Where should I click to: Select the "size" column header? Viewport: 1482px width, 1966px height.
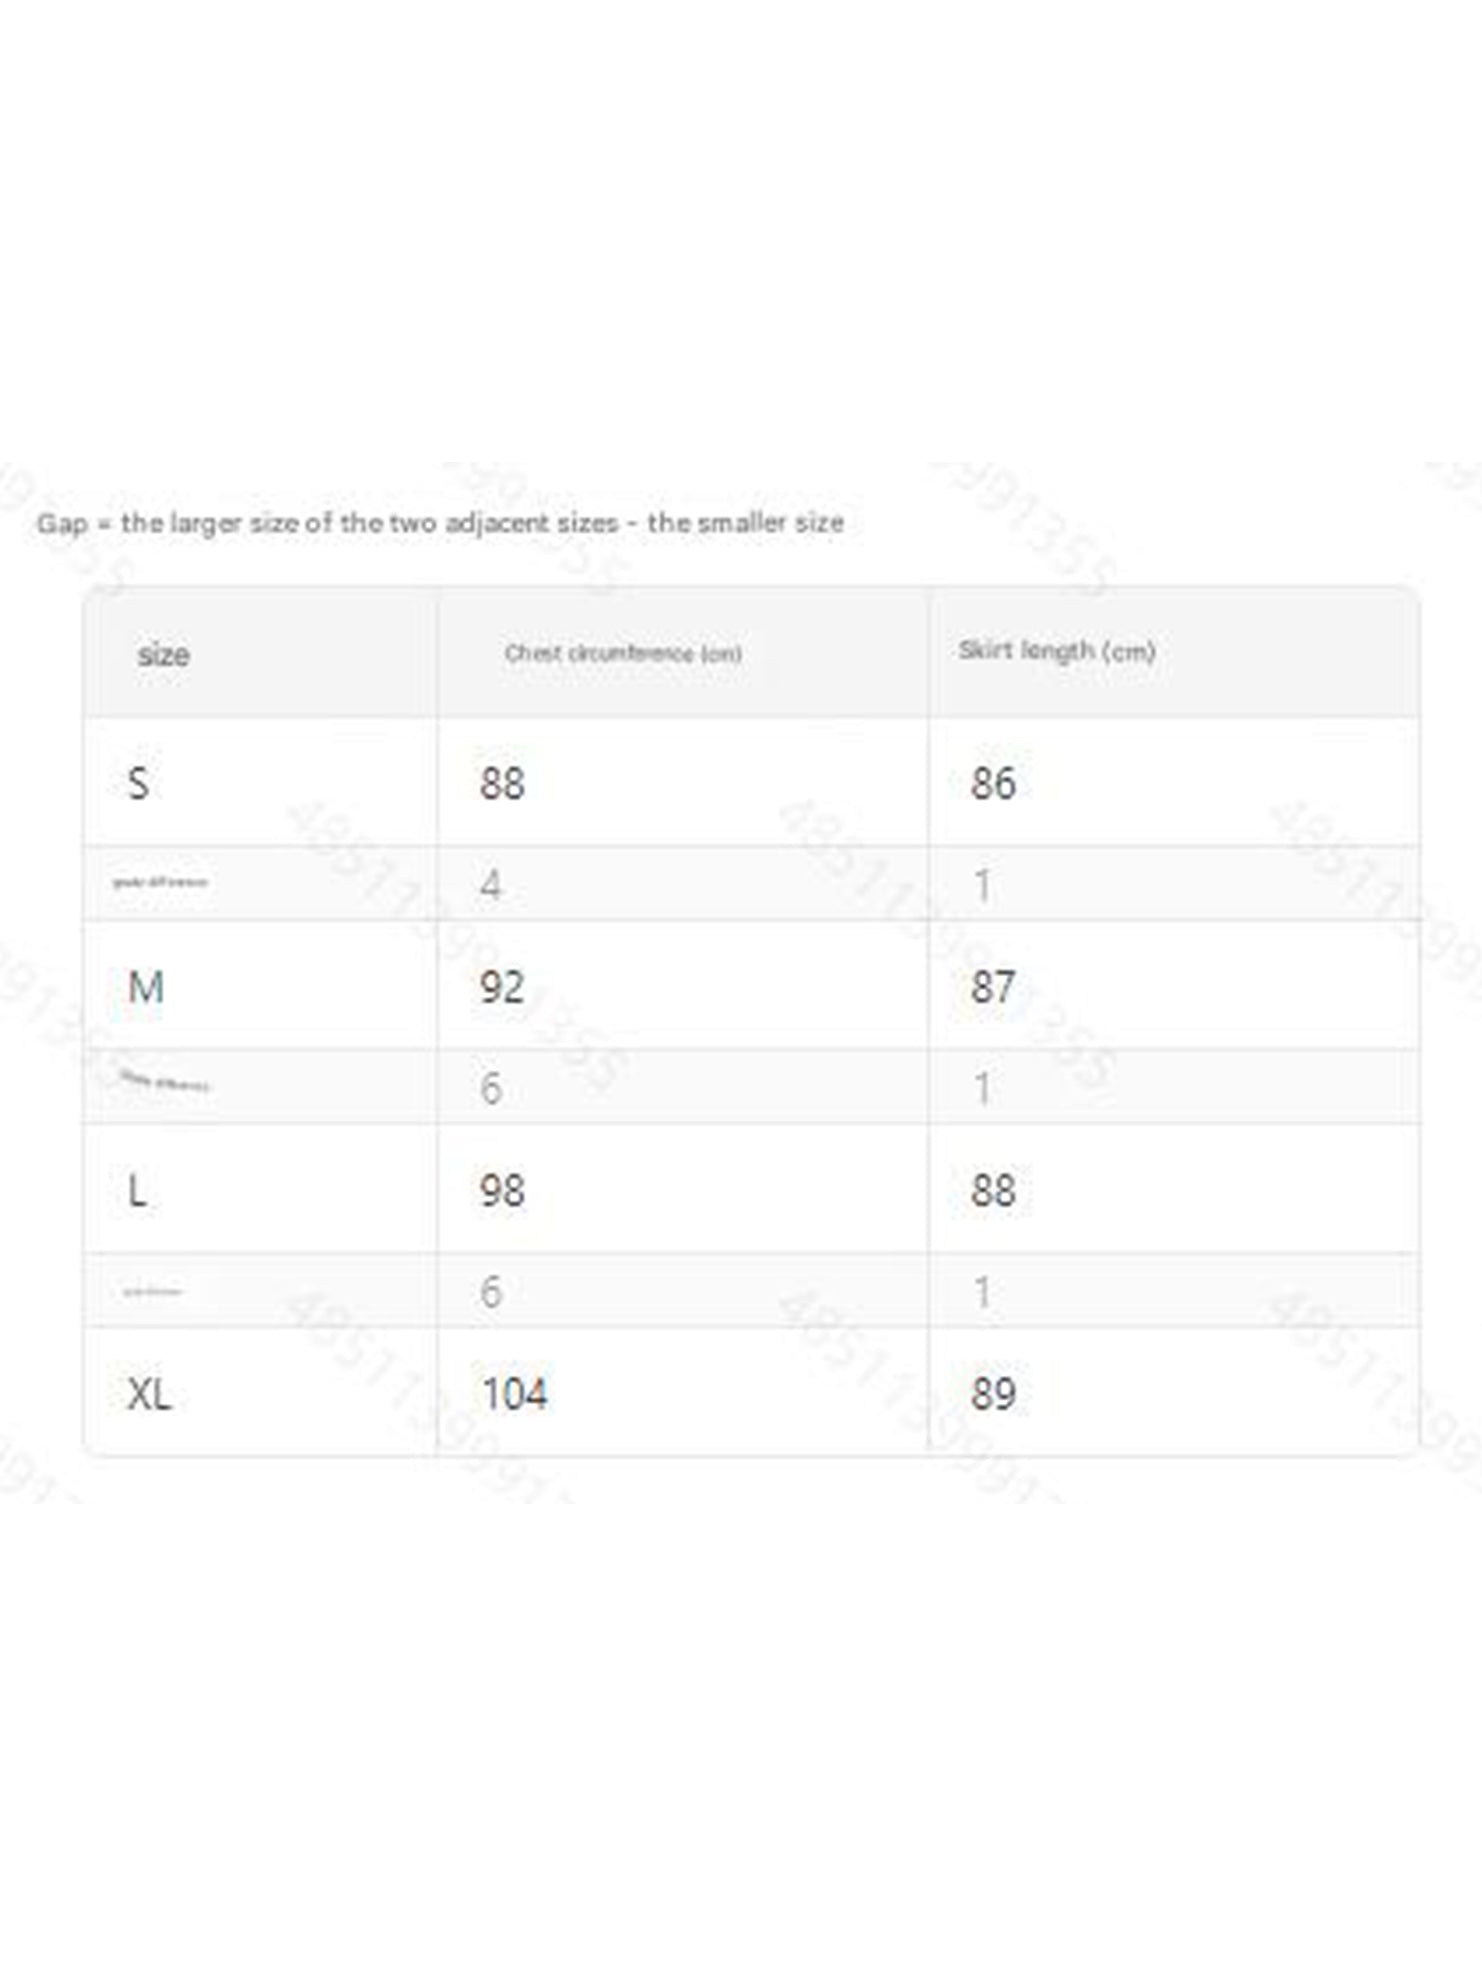163,655
